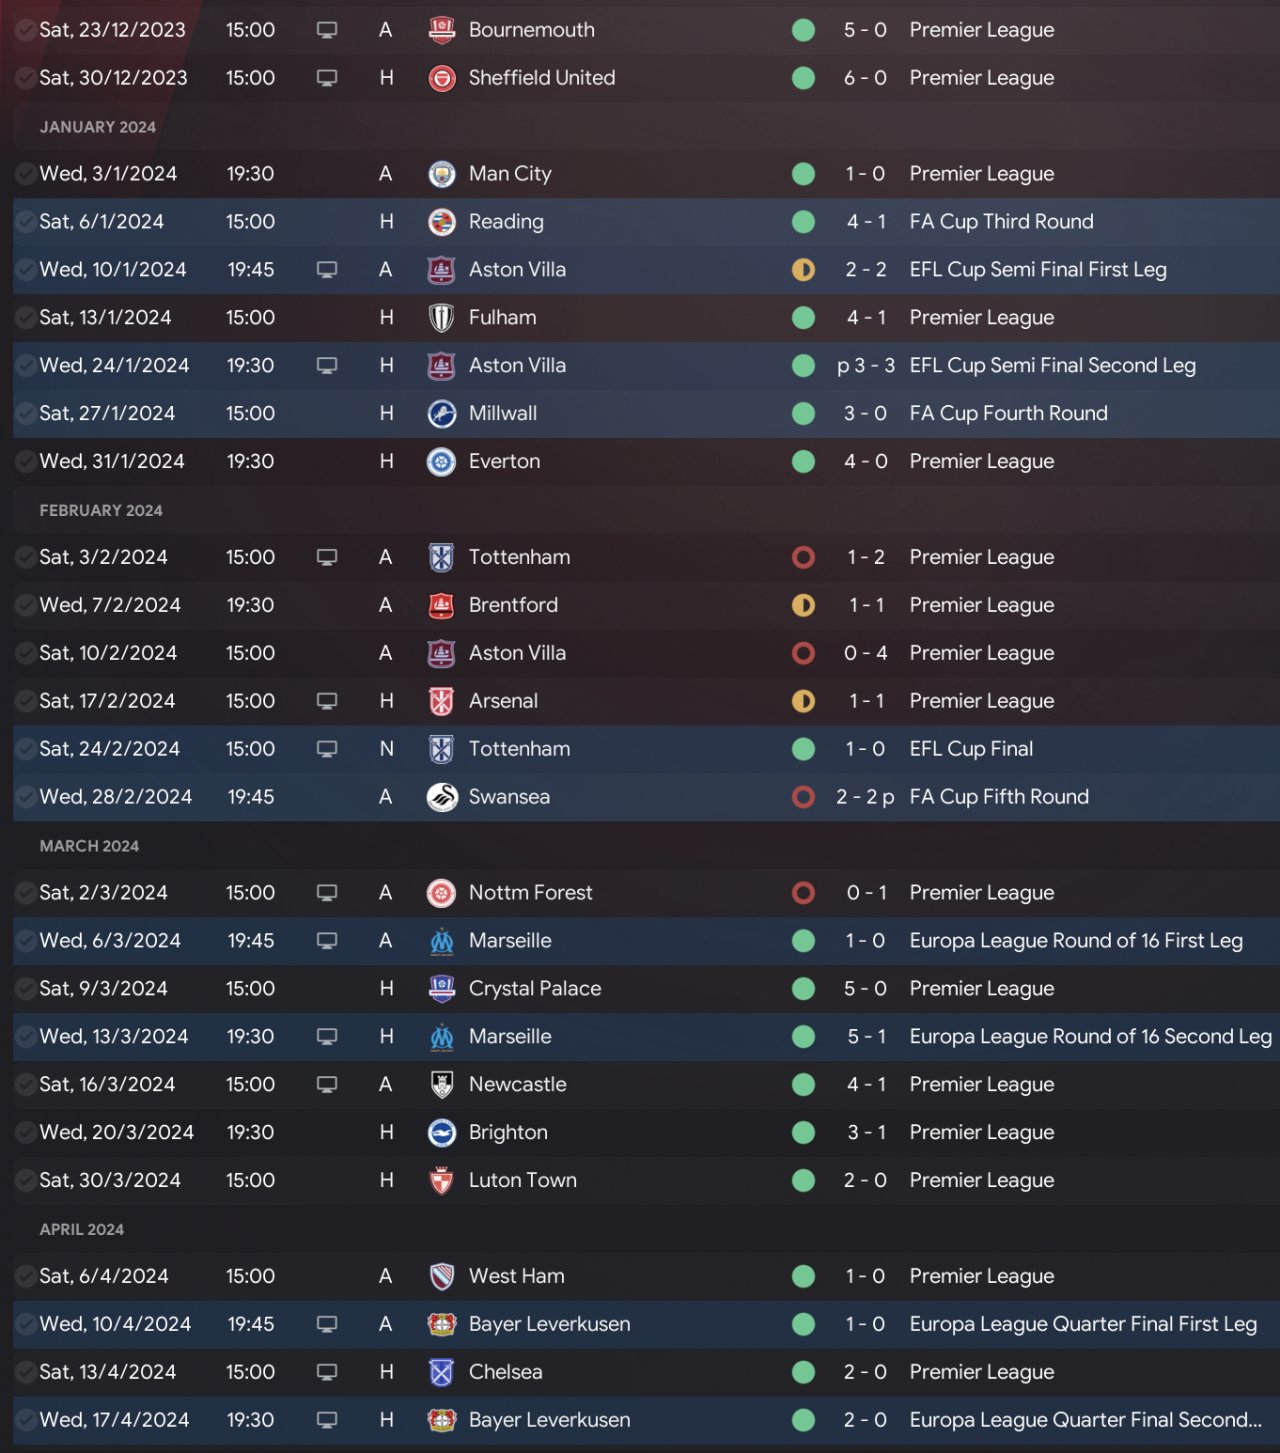The image size is (1280, 1453).
Task: Toggle the checkmark beside Wed, 3/1/2024 fixture
Action: [26, 174]
